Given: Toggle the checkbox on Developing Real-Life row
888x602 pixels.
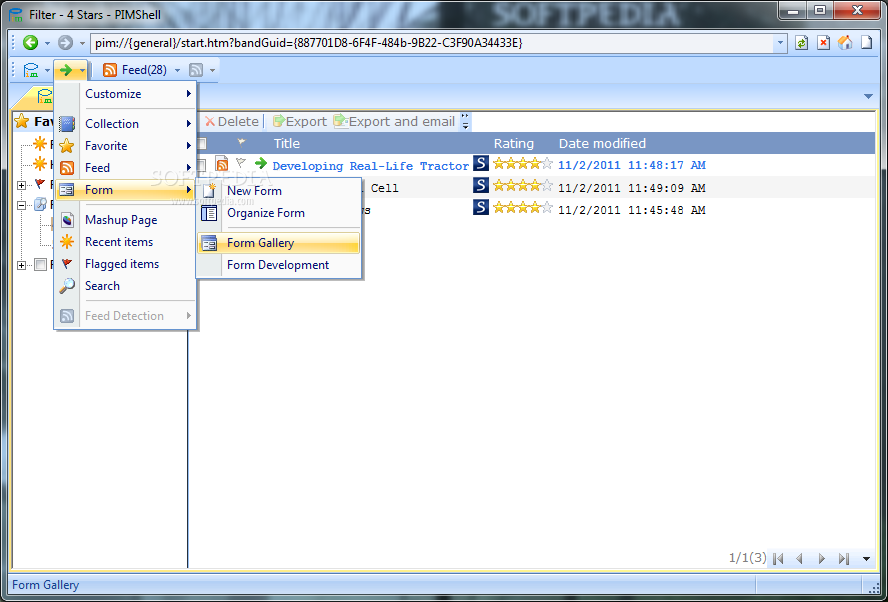Looking at the screenshot, I should [201, 165].
